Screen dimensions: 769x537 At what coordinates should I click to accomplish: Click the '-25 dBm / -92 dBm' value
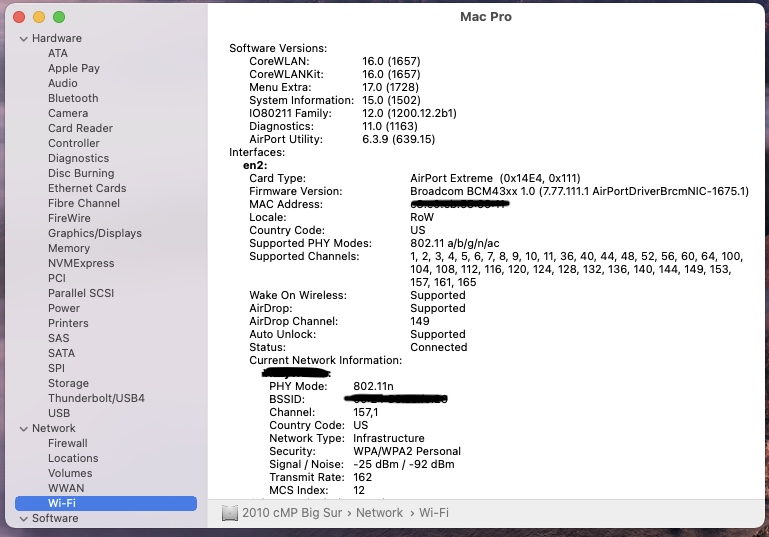coord(404,464)
